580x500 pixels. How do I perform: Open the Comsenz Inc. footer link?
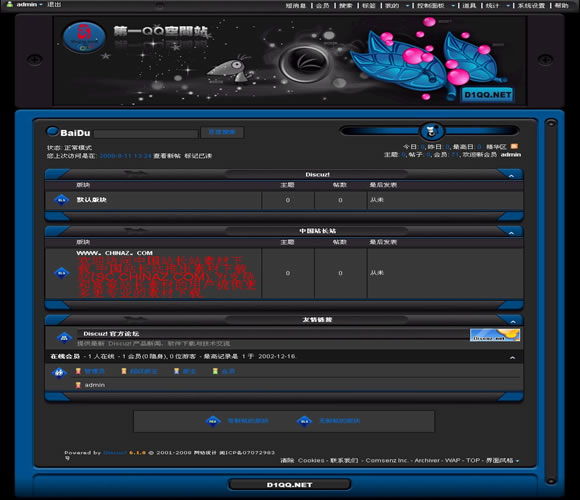point(387,460)
